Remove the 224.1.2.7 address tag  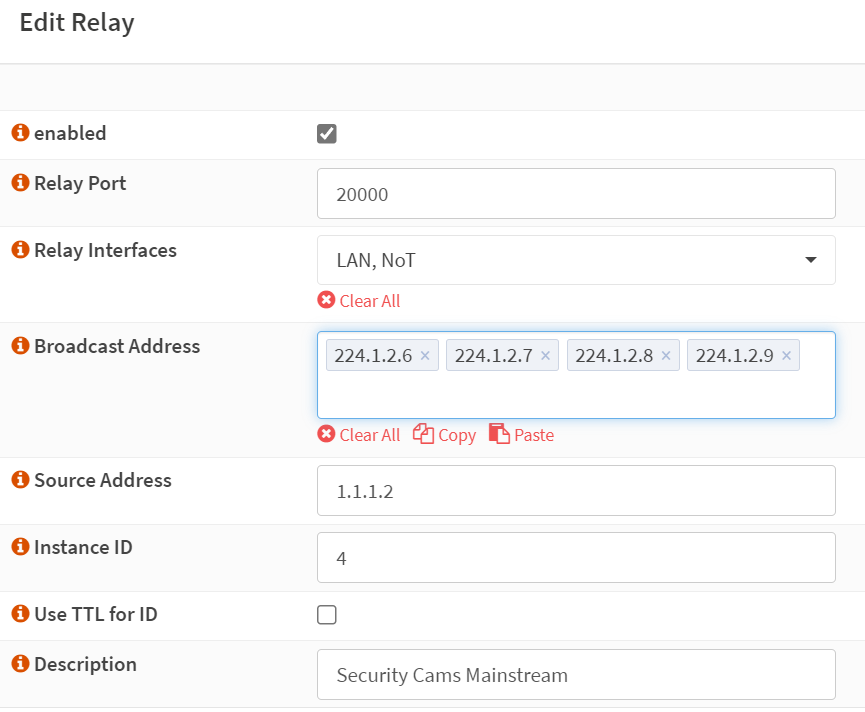pos(546,356)
